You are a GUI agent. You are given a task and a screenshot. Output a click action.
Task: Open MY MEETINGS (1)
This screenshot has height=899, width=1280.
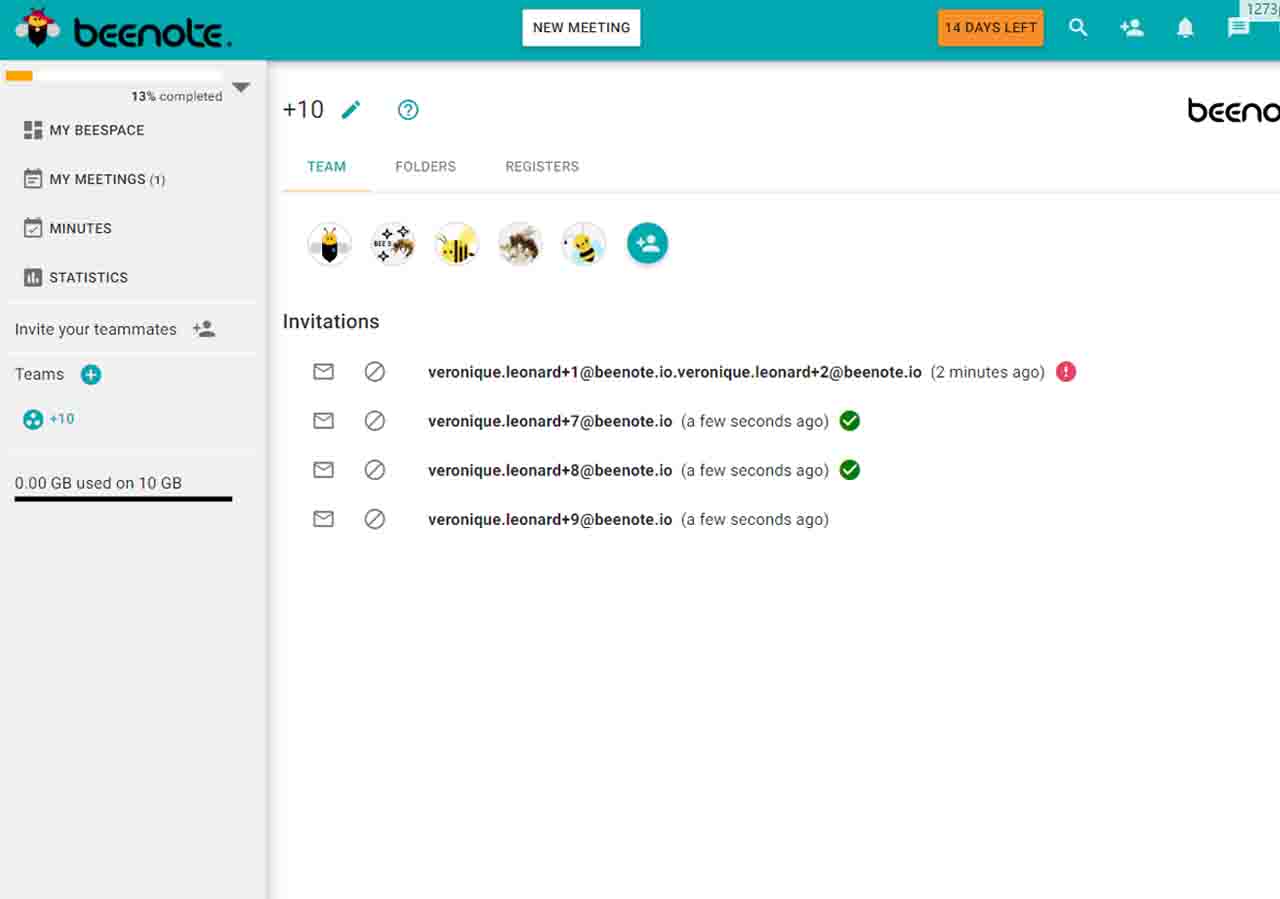tap(94, 179)
